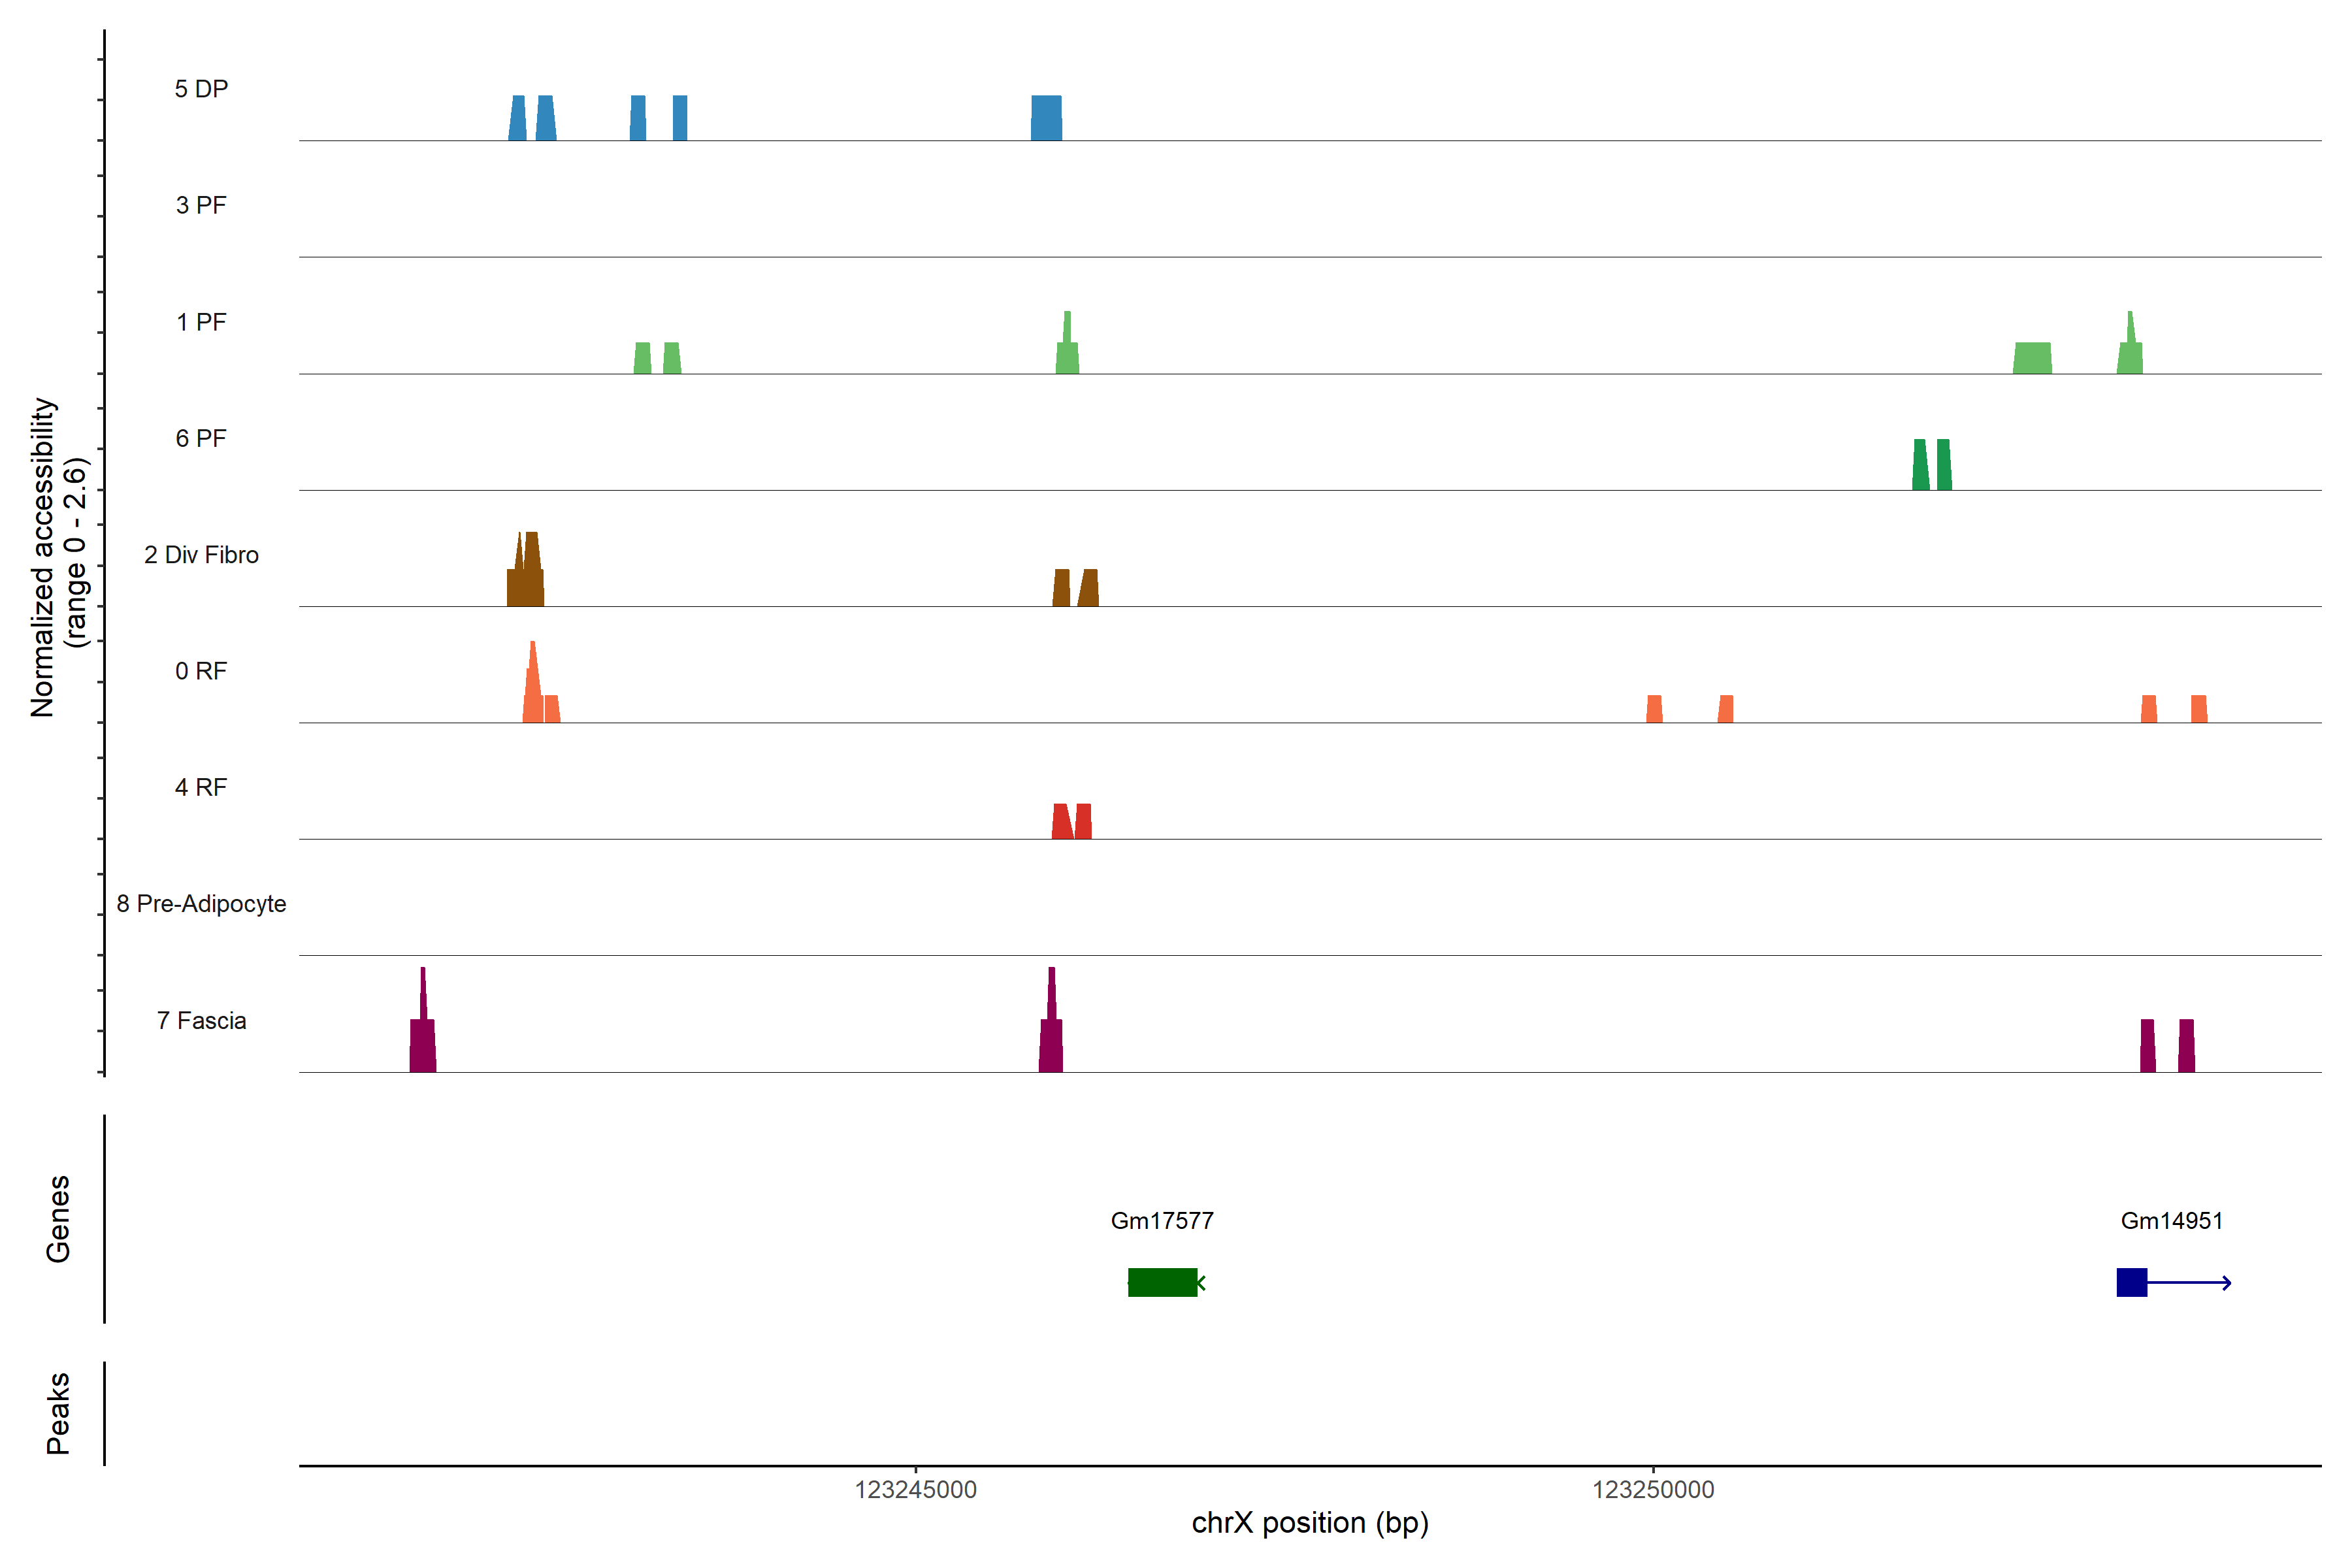2352x1568 pixels.
Task: Click the 3 PF track label
Action: (x=201, y=205)
